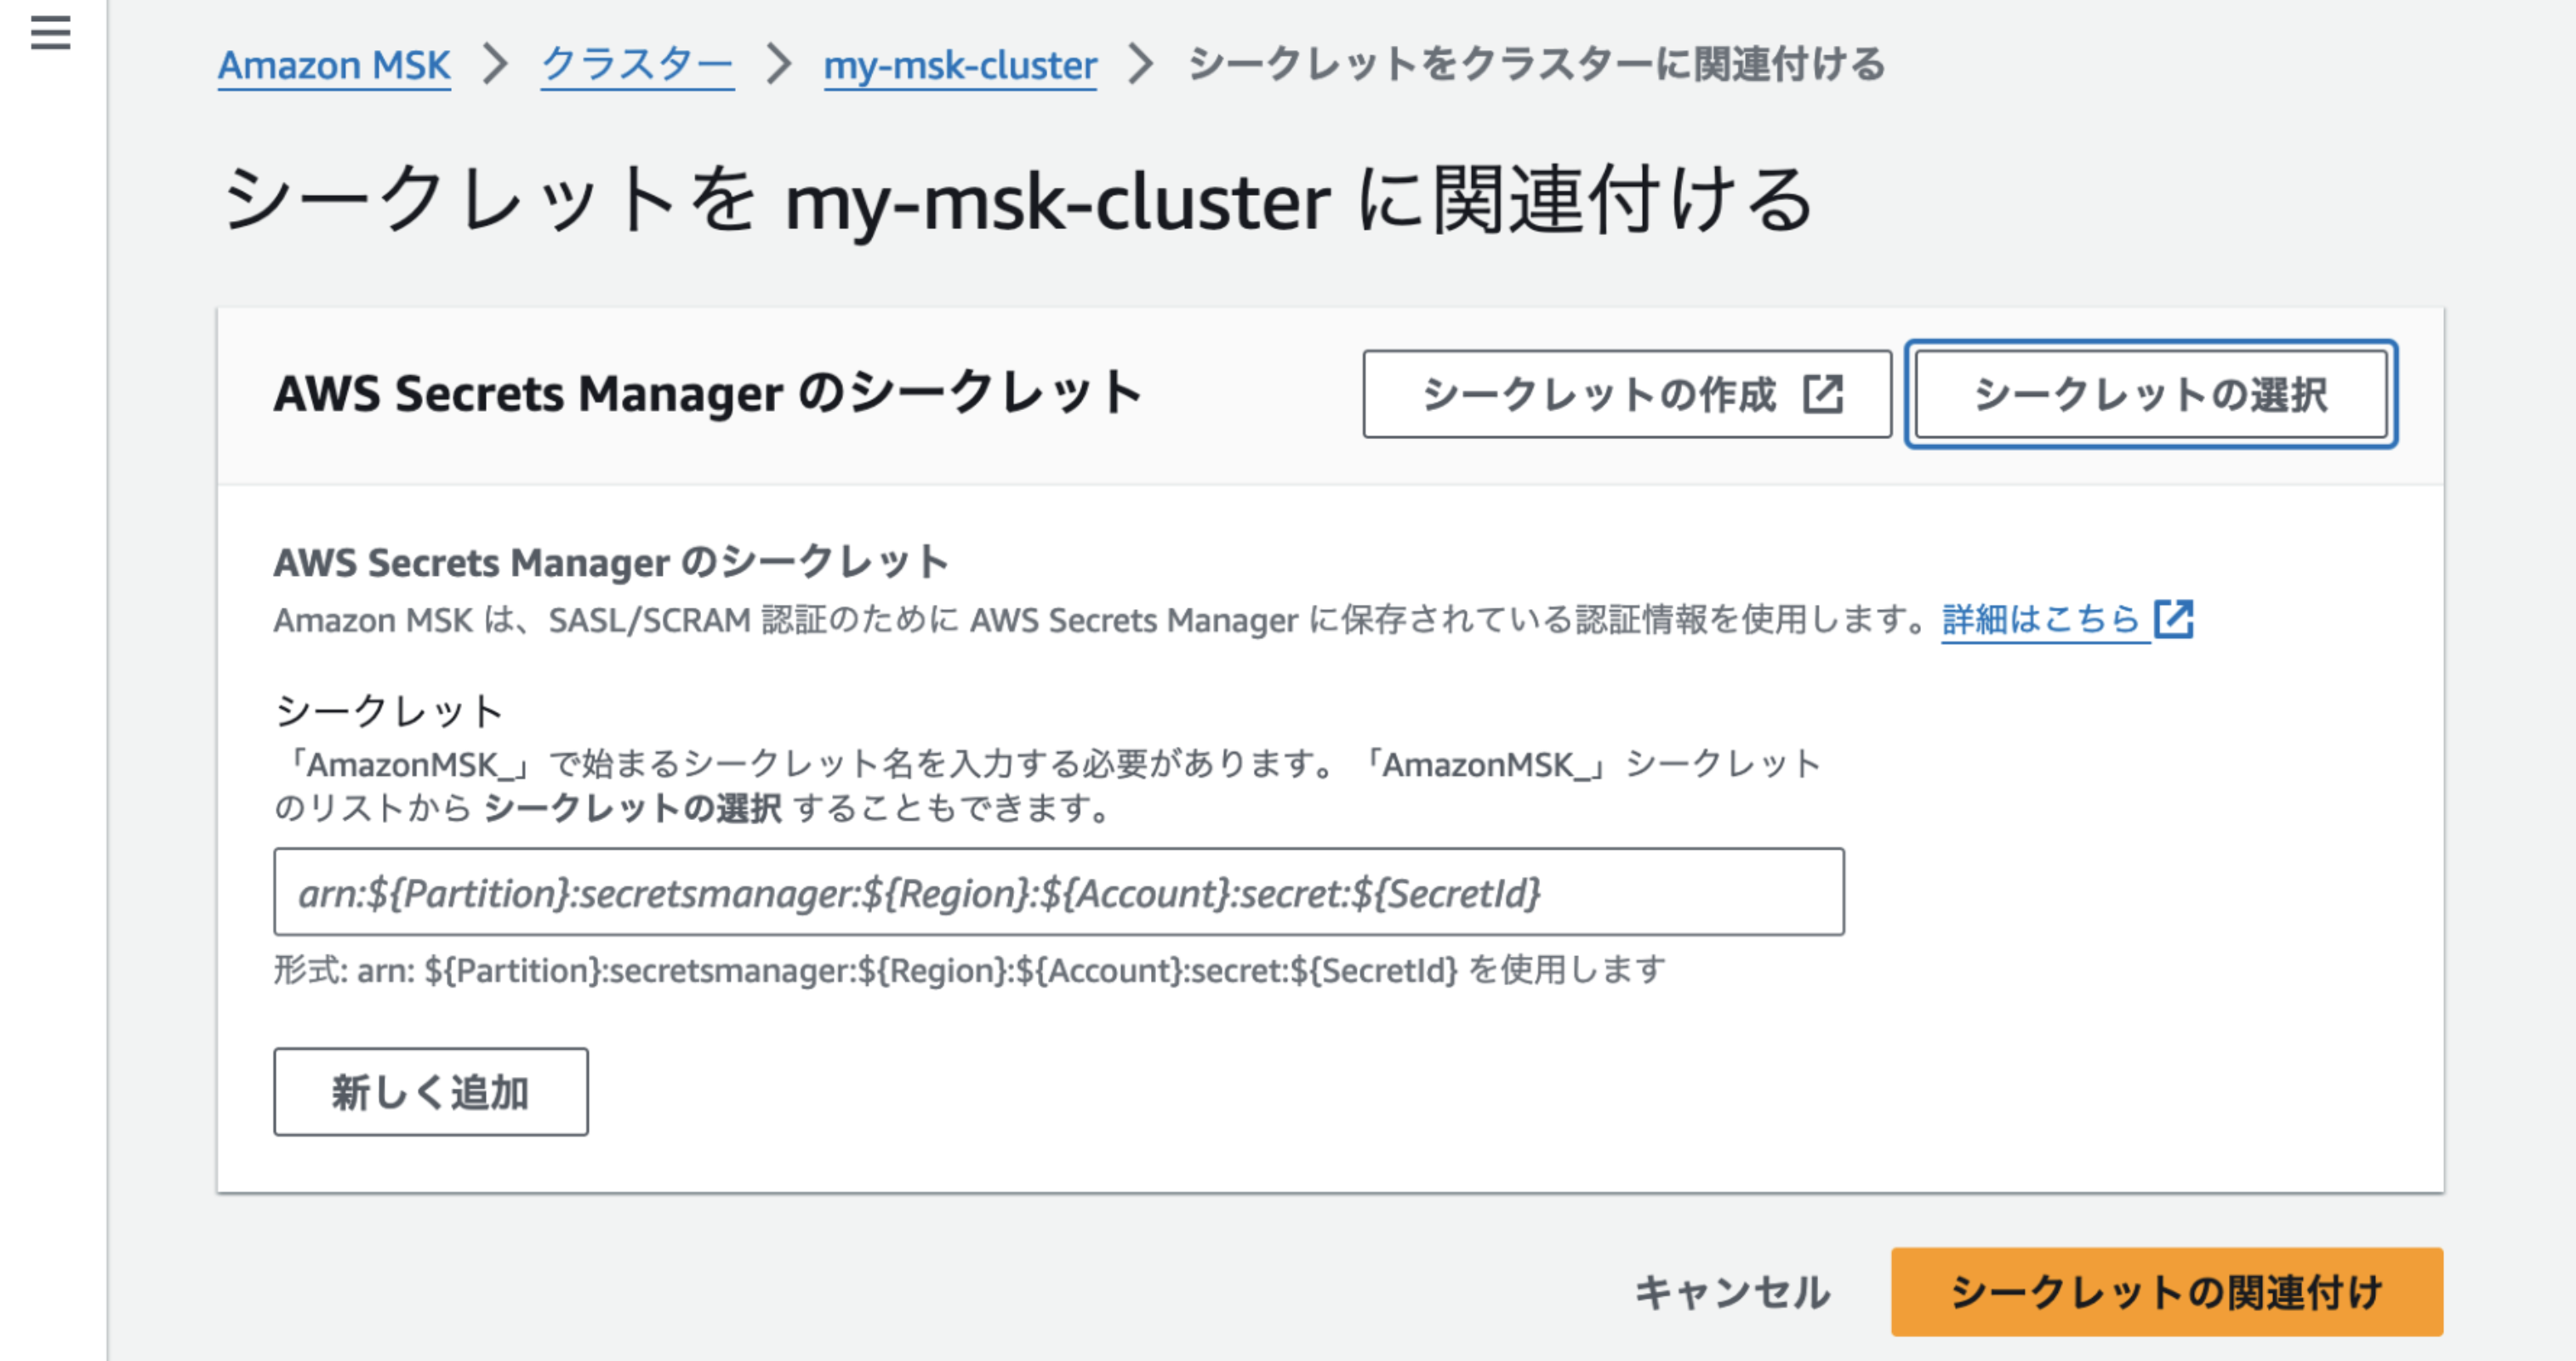Screen dimensions: 2576x1361
Task: Open the 詳細はこちら help link
Action: [2040, 619]
